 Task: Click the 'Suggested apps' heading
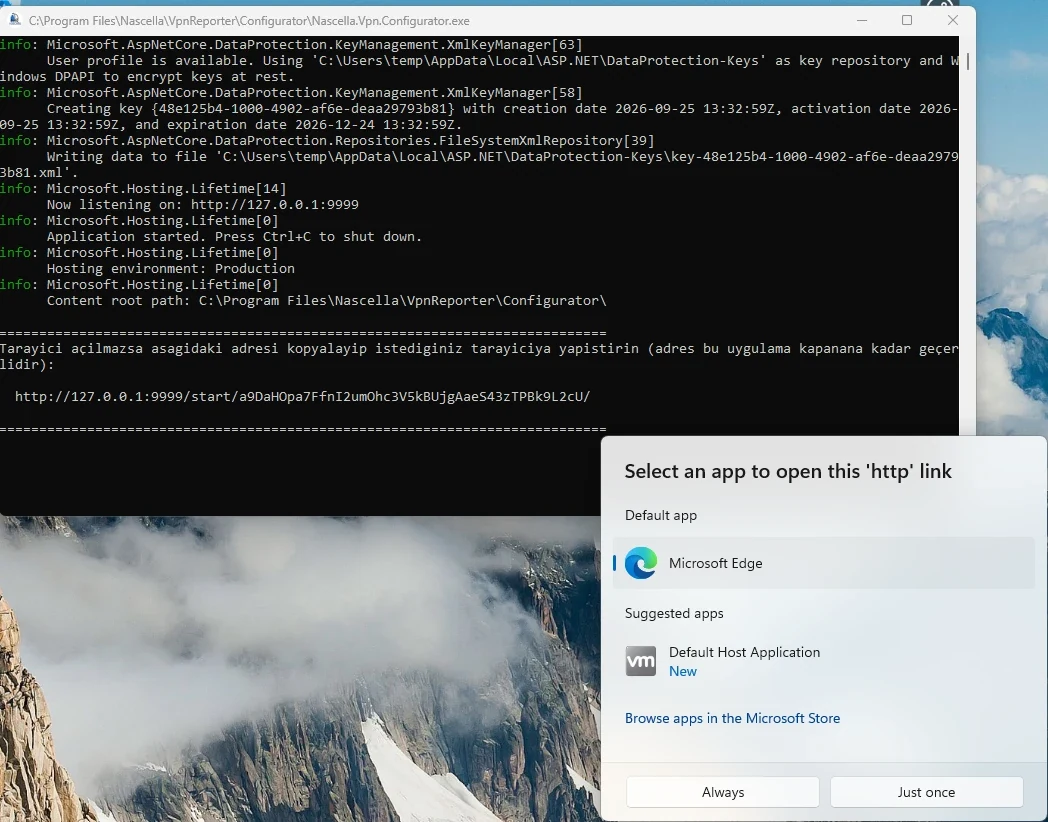point(674,613)
